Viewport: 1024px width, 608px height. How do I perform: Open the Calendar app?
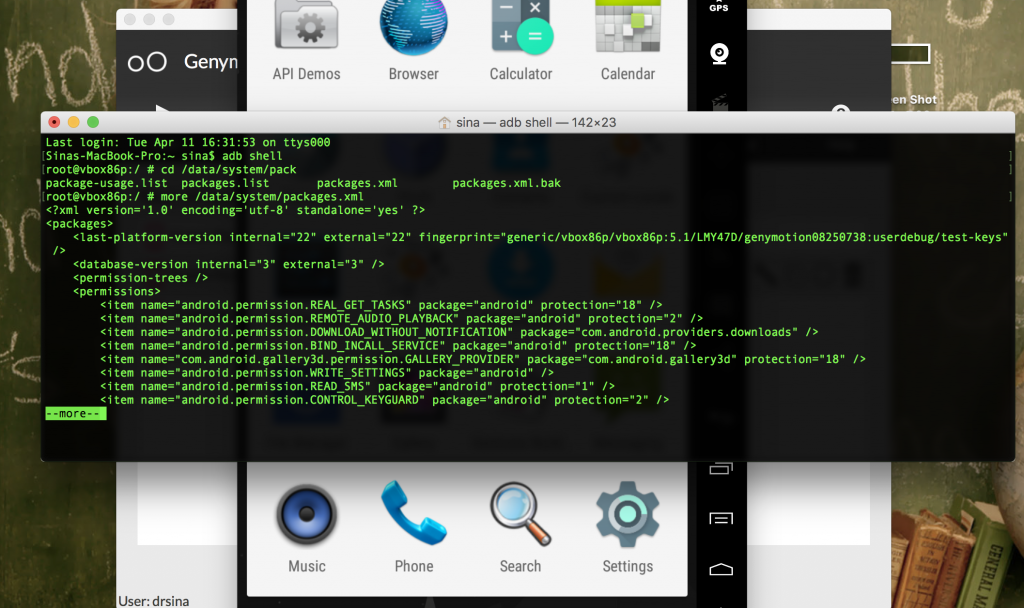click(628, 41)
